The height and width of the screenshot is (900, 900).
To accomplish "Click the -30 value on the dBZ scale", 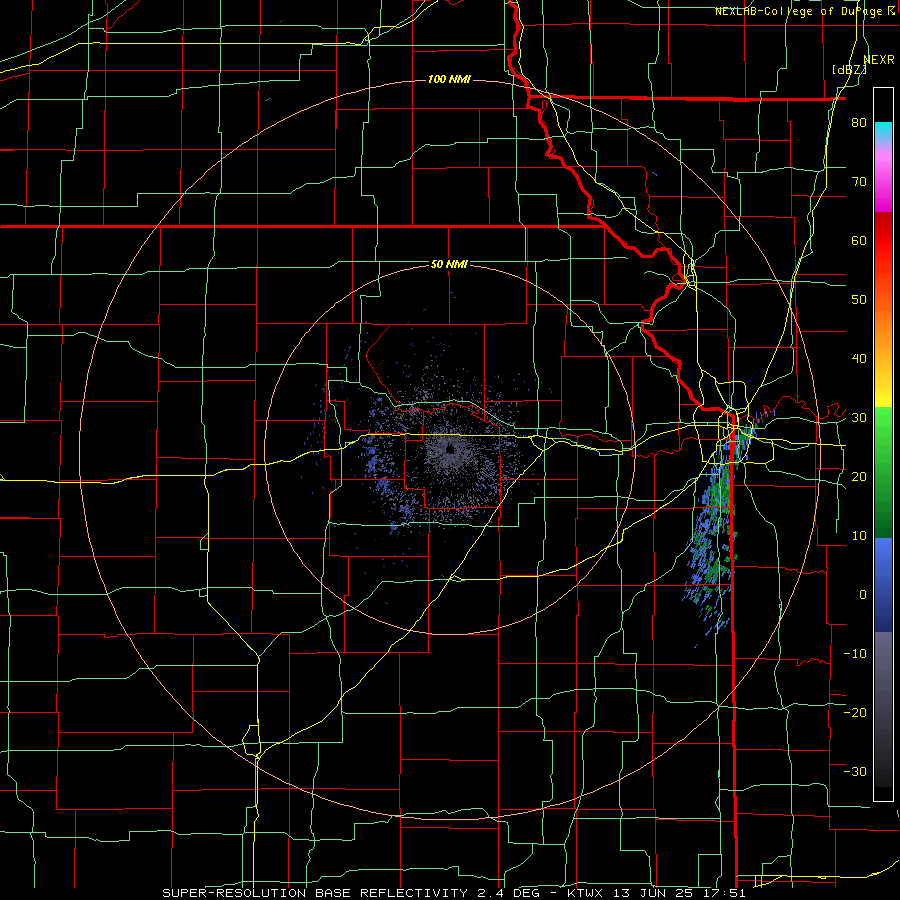I will pos(855,771).
